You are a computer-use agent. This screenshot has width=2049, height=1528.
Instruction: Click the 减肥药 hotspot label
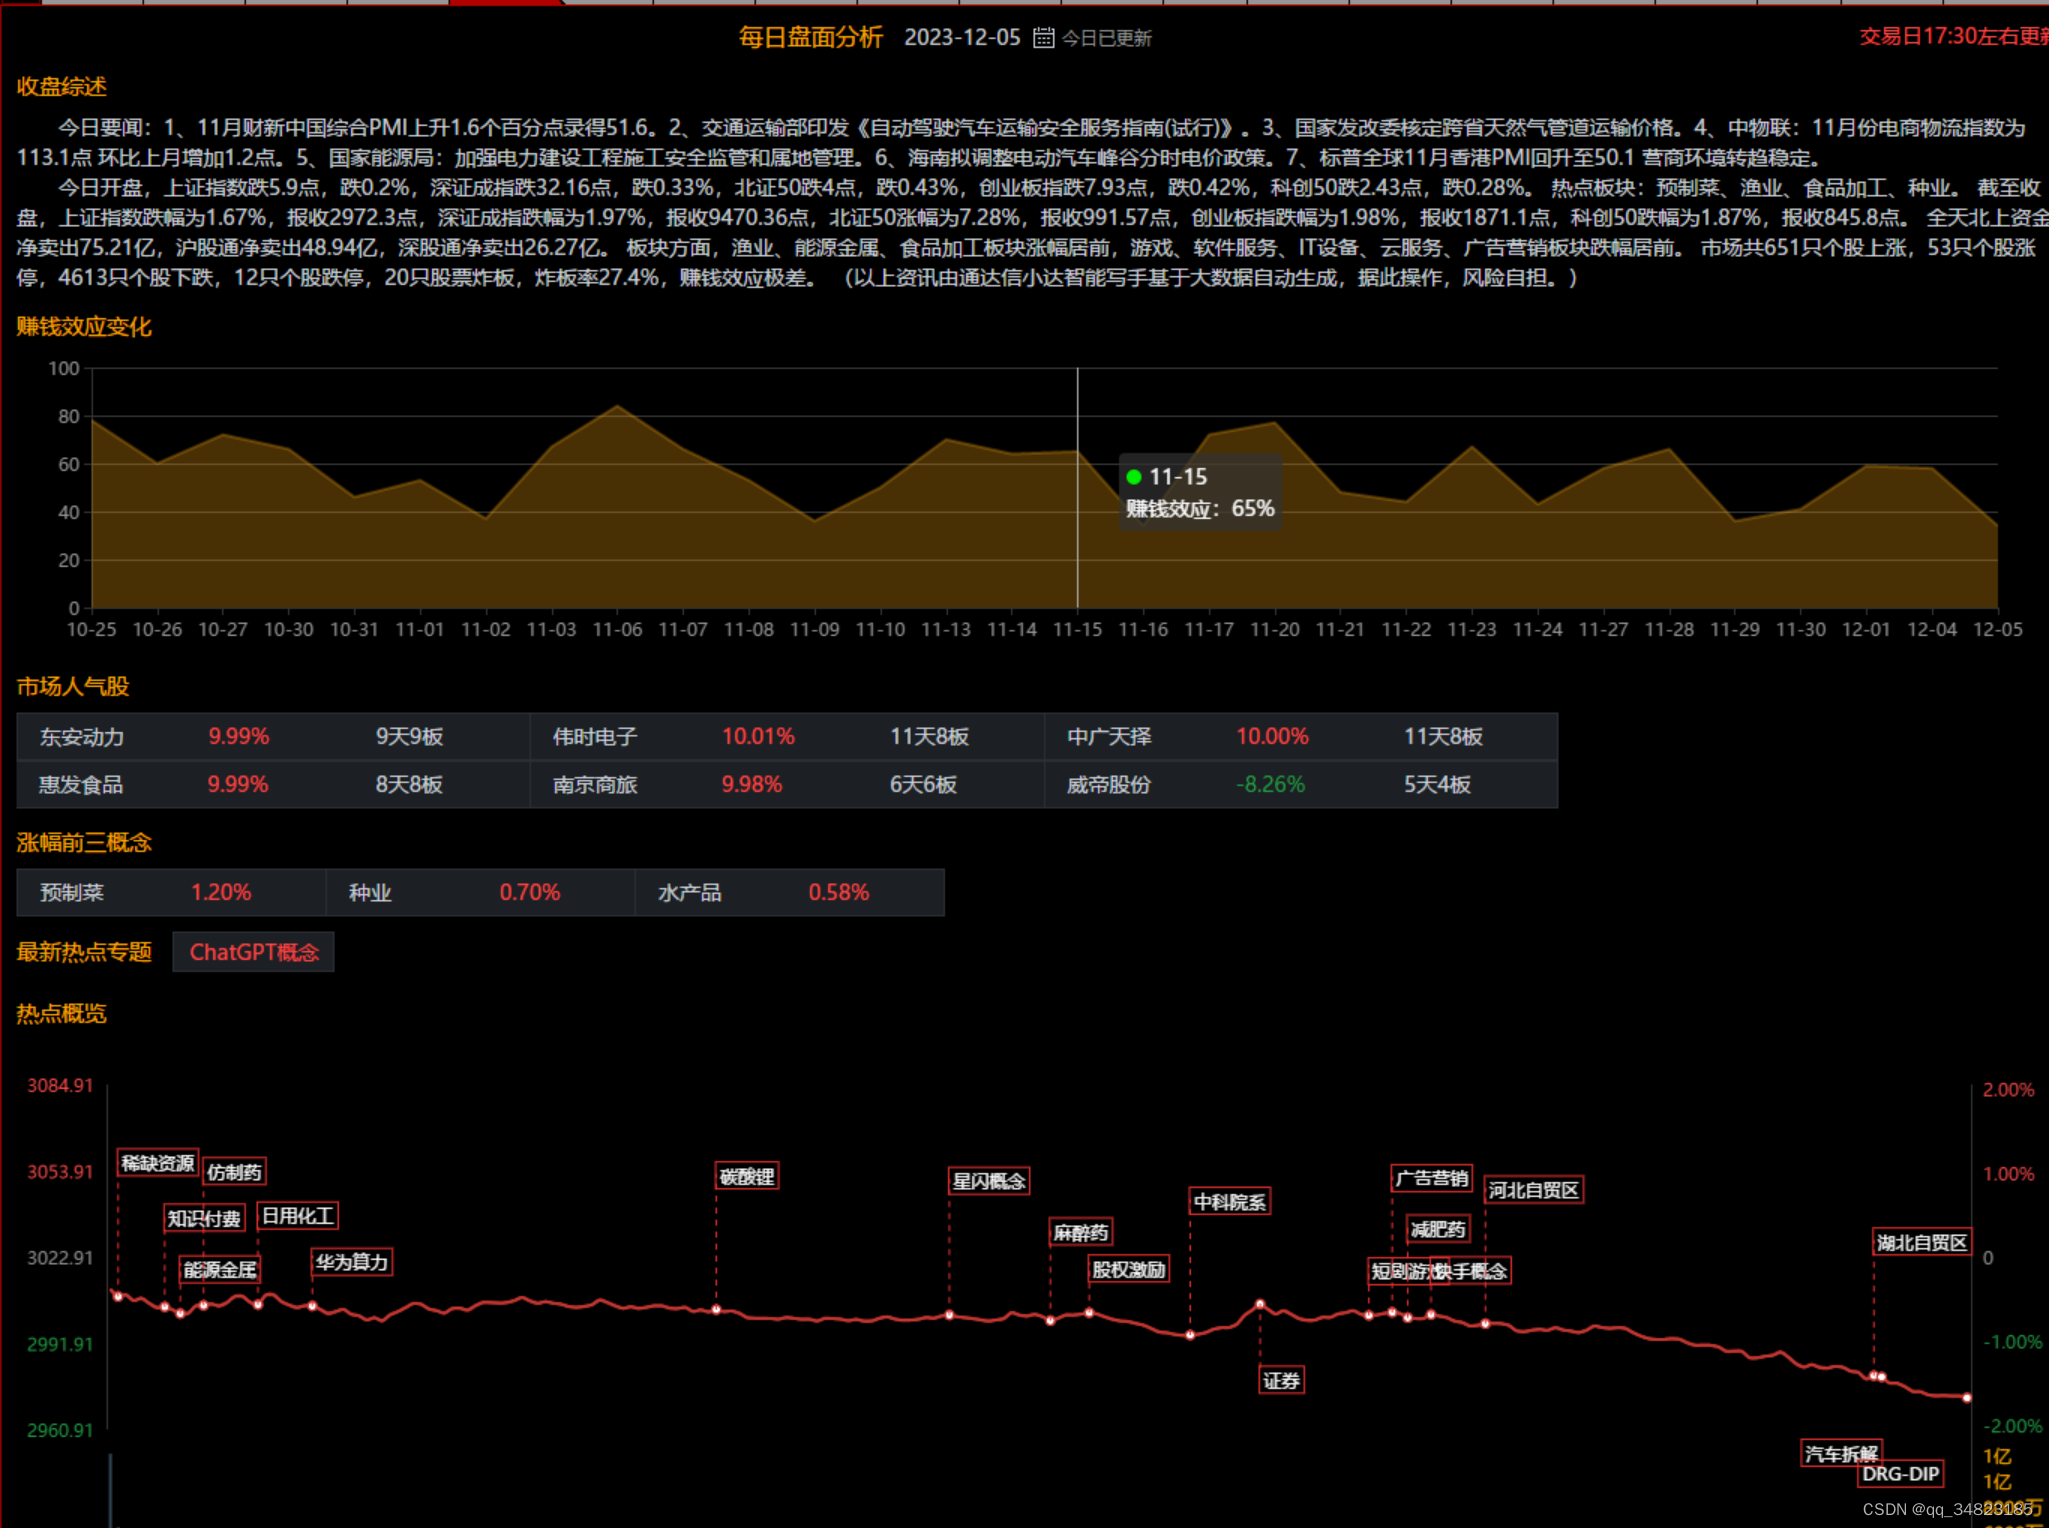[x=1438, y=1230]
